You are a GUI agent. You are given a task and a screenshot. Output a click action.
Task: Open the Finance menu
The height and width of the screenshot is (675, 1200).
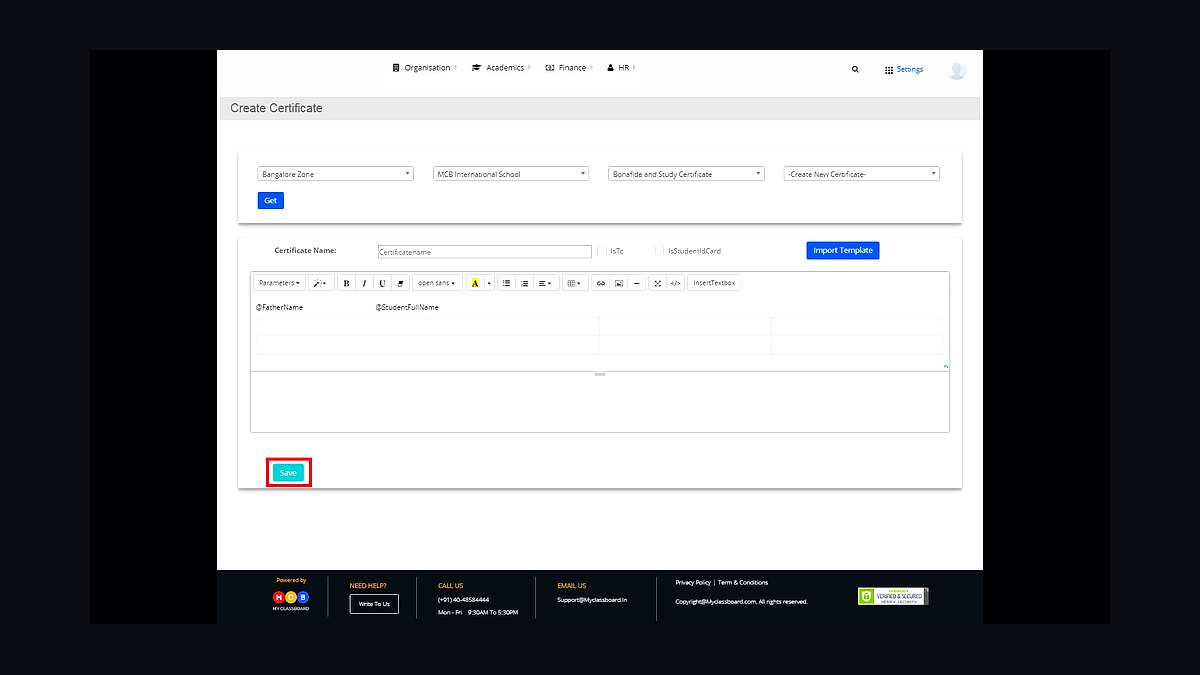(569, 68)
